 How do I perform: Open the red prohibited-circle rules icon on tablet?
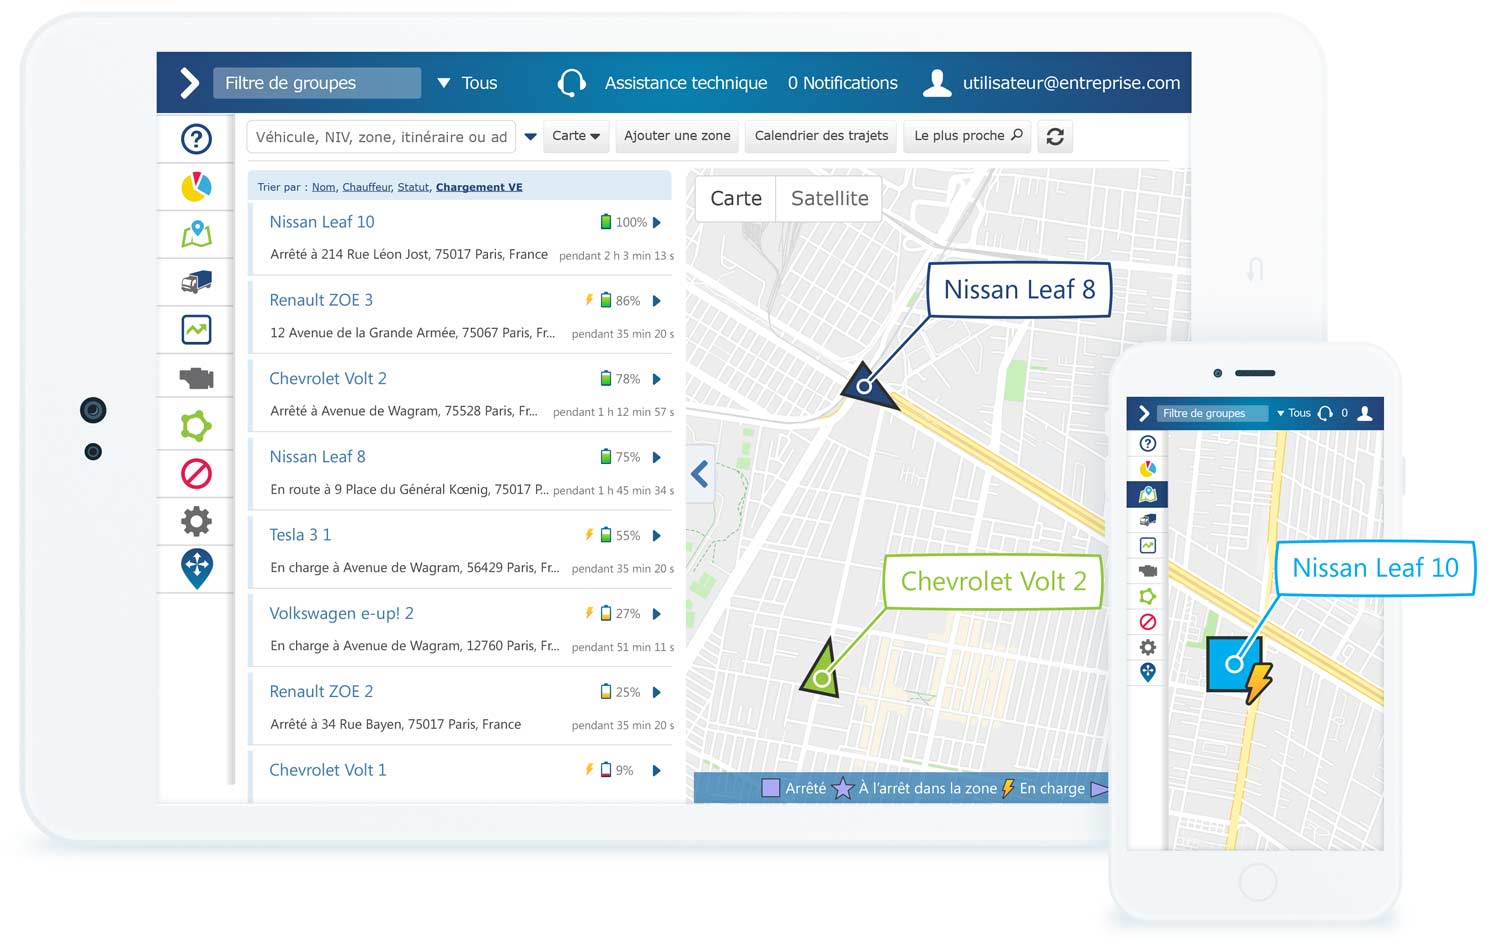(196, 474)
